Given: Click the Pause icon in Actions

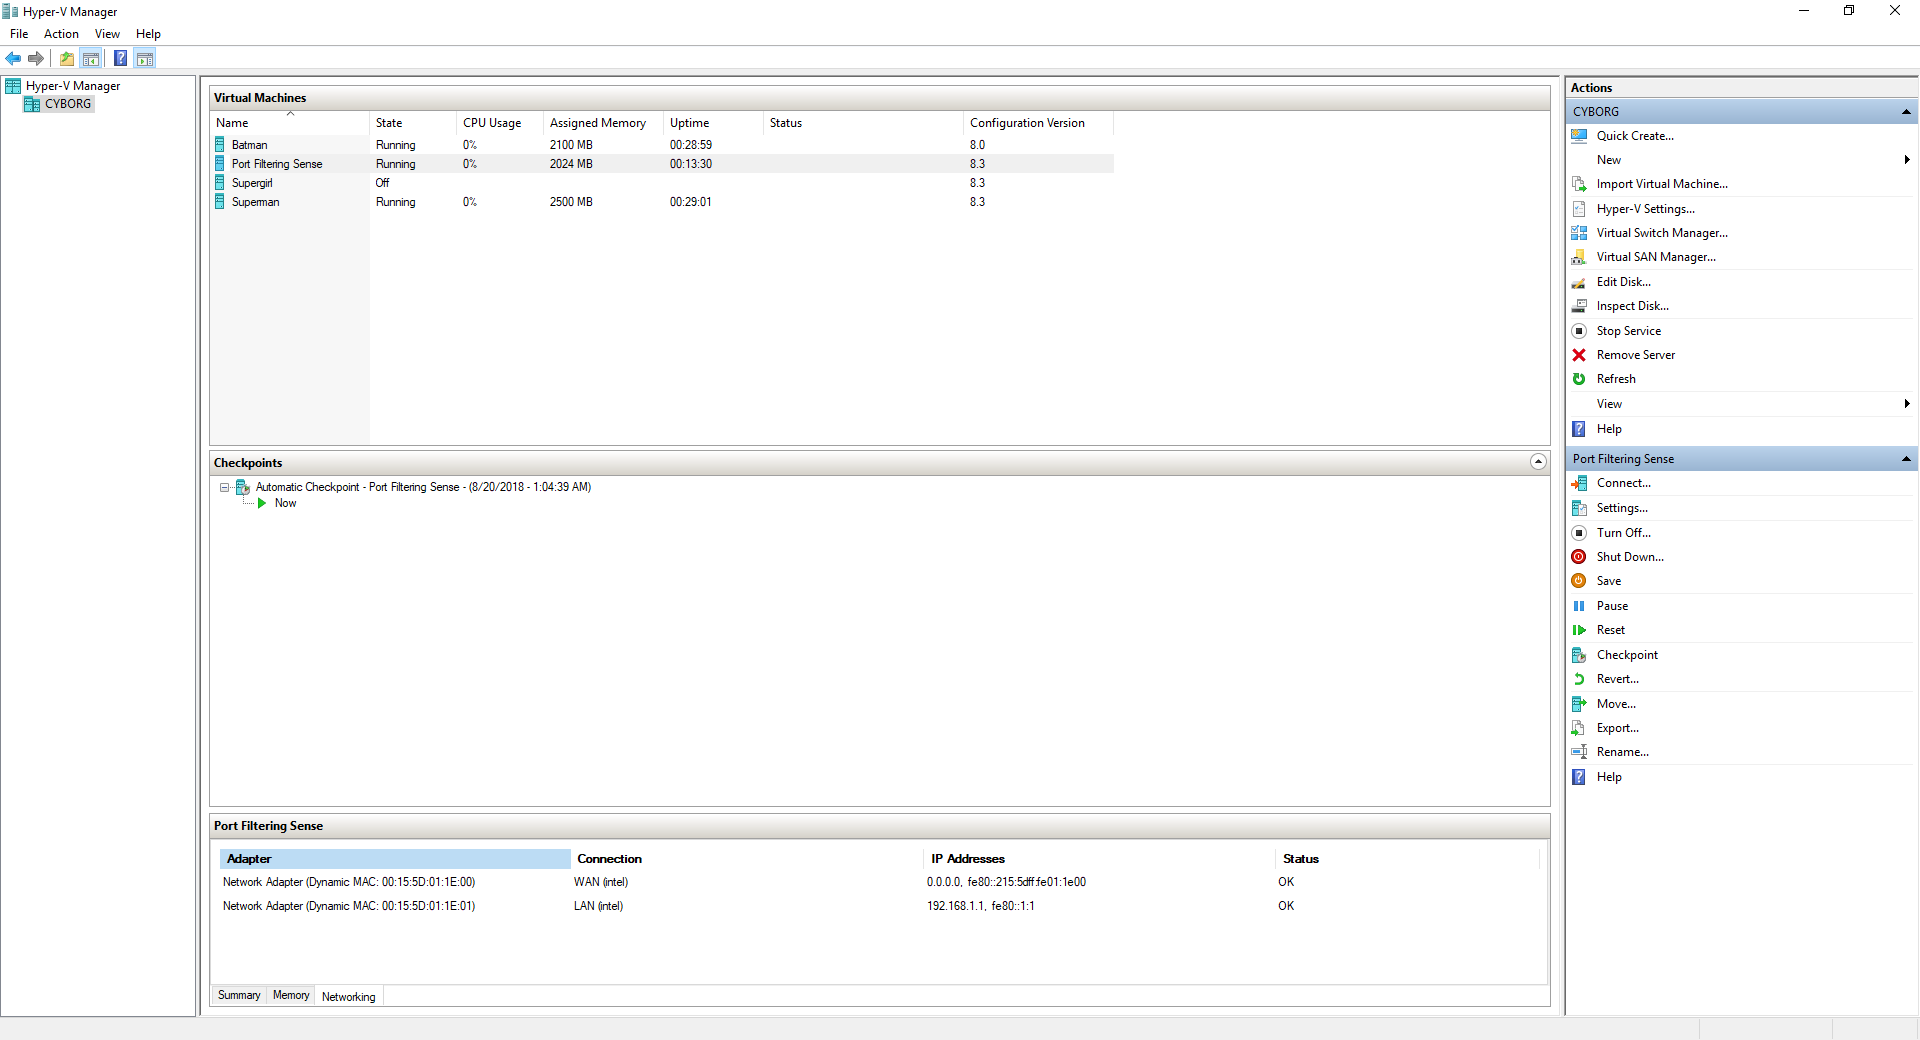Looking at the screenshot, I should pos(1579,606).
